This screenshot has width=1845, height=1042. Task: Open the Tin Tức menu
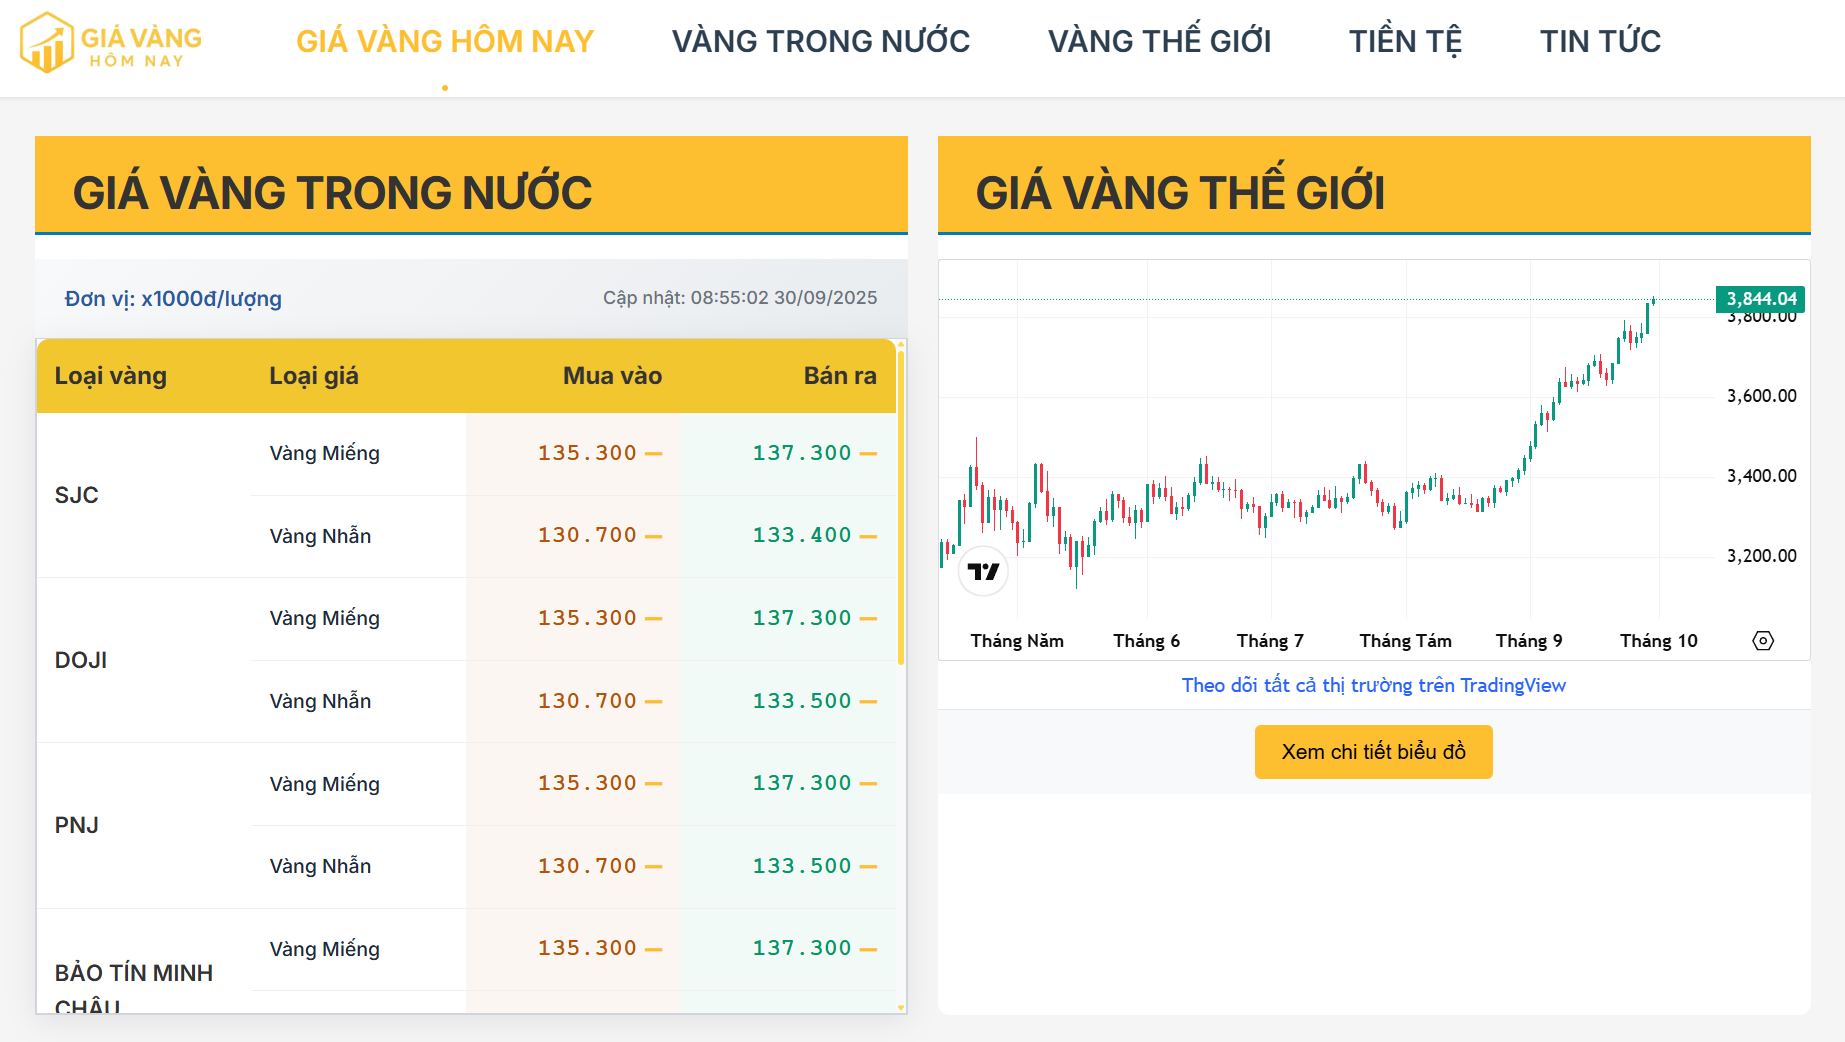pyautogui.click(x=1600, y=42)
